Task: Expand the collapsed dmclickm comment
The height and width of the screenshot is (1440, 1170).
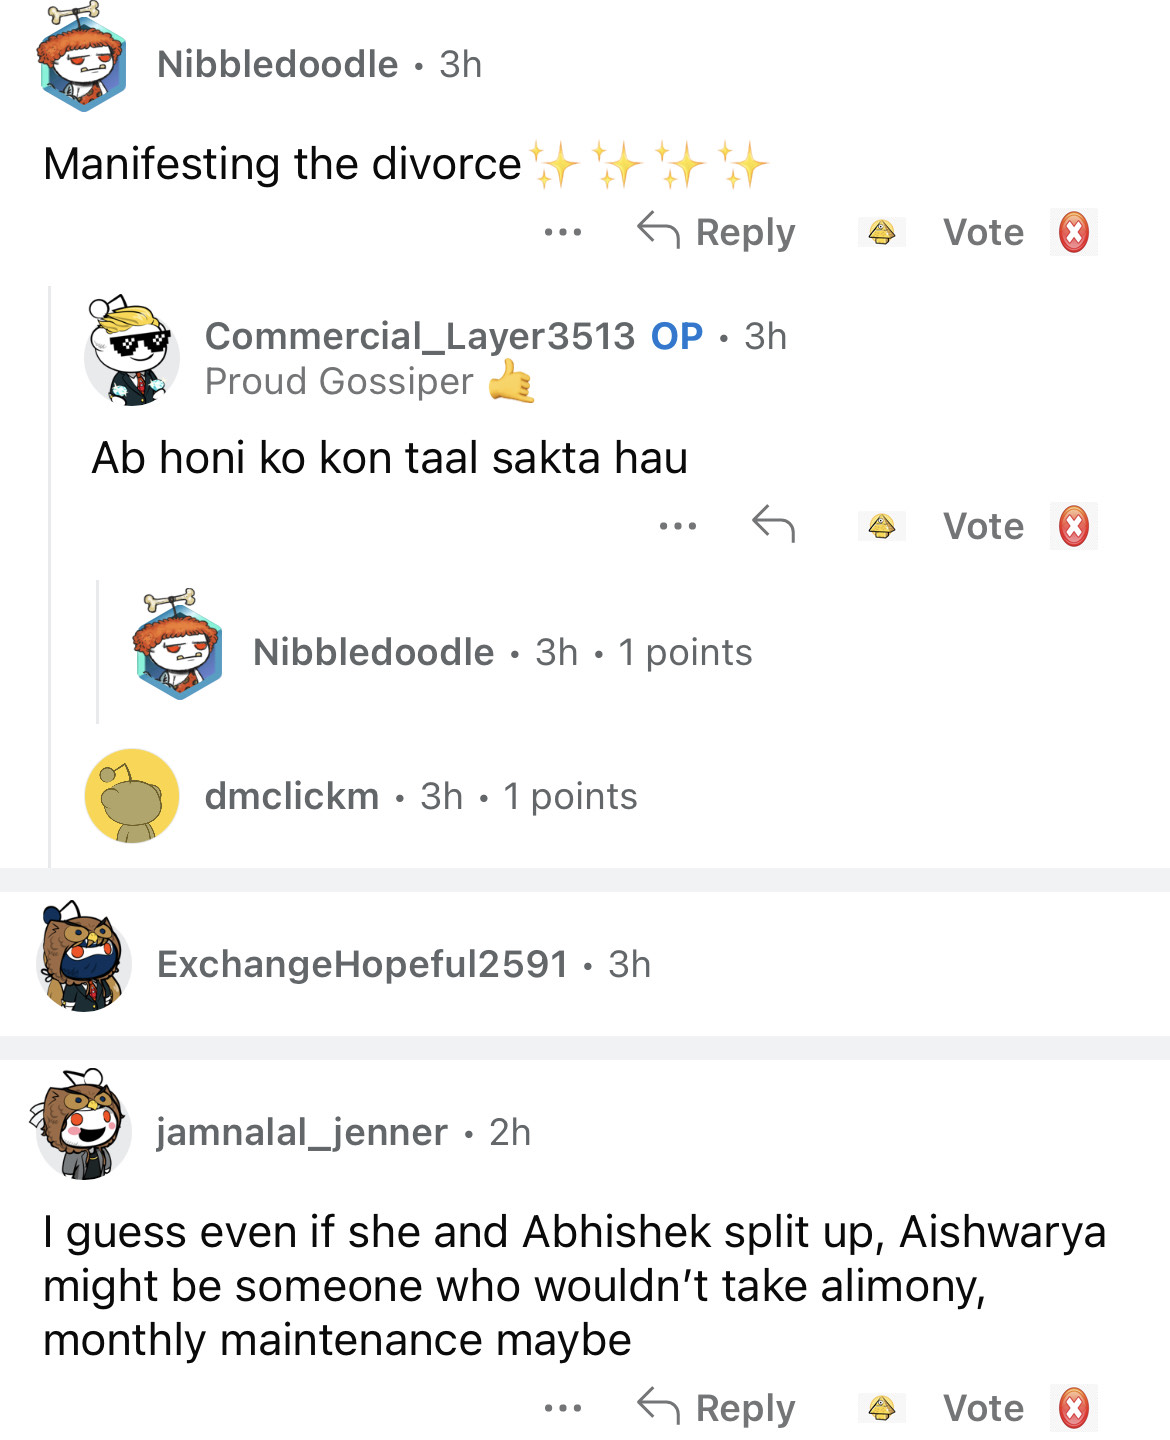Action: pyautogui.click(x=420, y=797)
